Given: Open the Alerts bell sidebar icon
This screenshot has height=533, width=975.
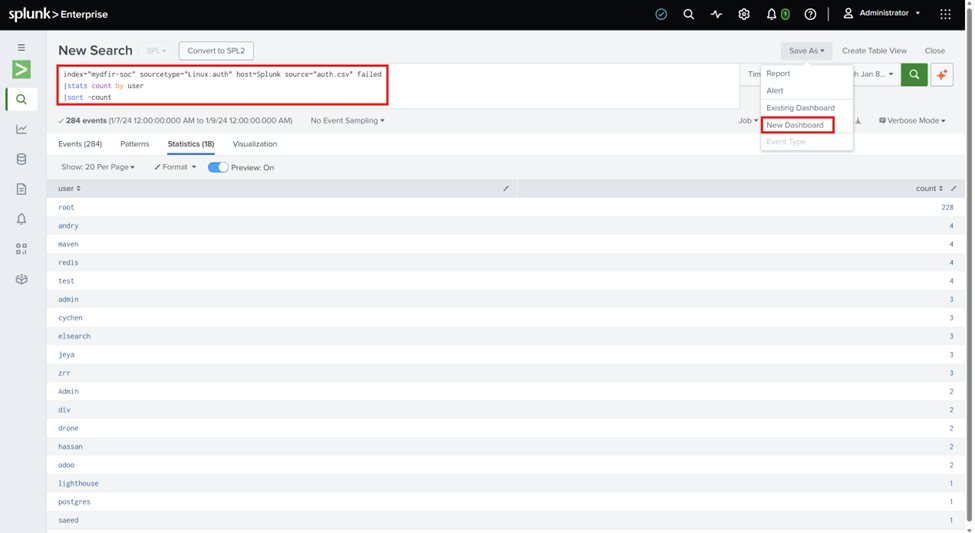Looking at the screenshot, I should click(x=21, y=219).
